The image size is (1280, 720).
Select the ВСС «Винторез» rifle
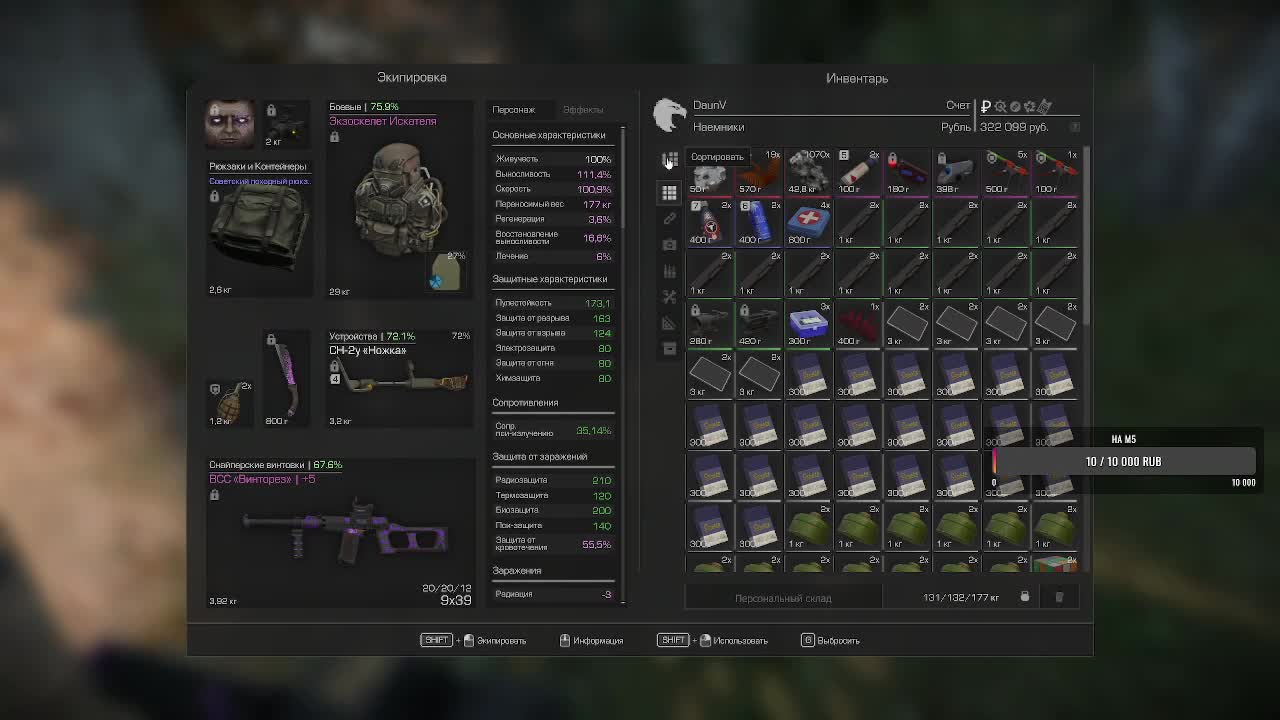[x=340, y=533]
